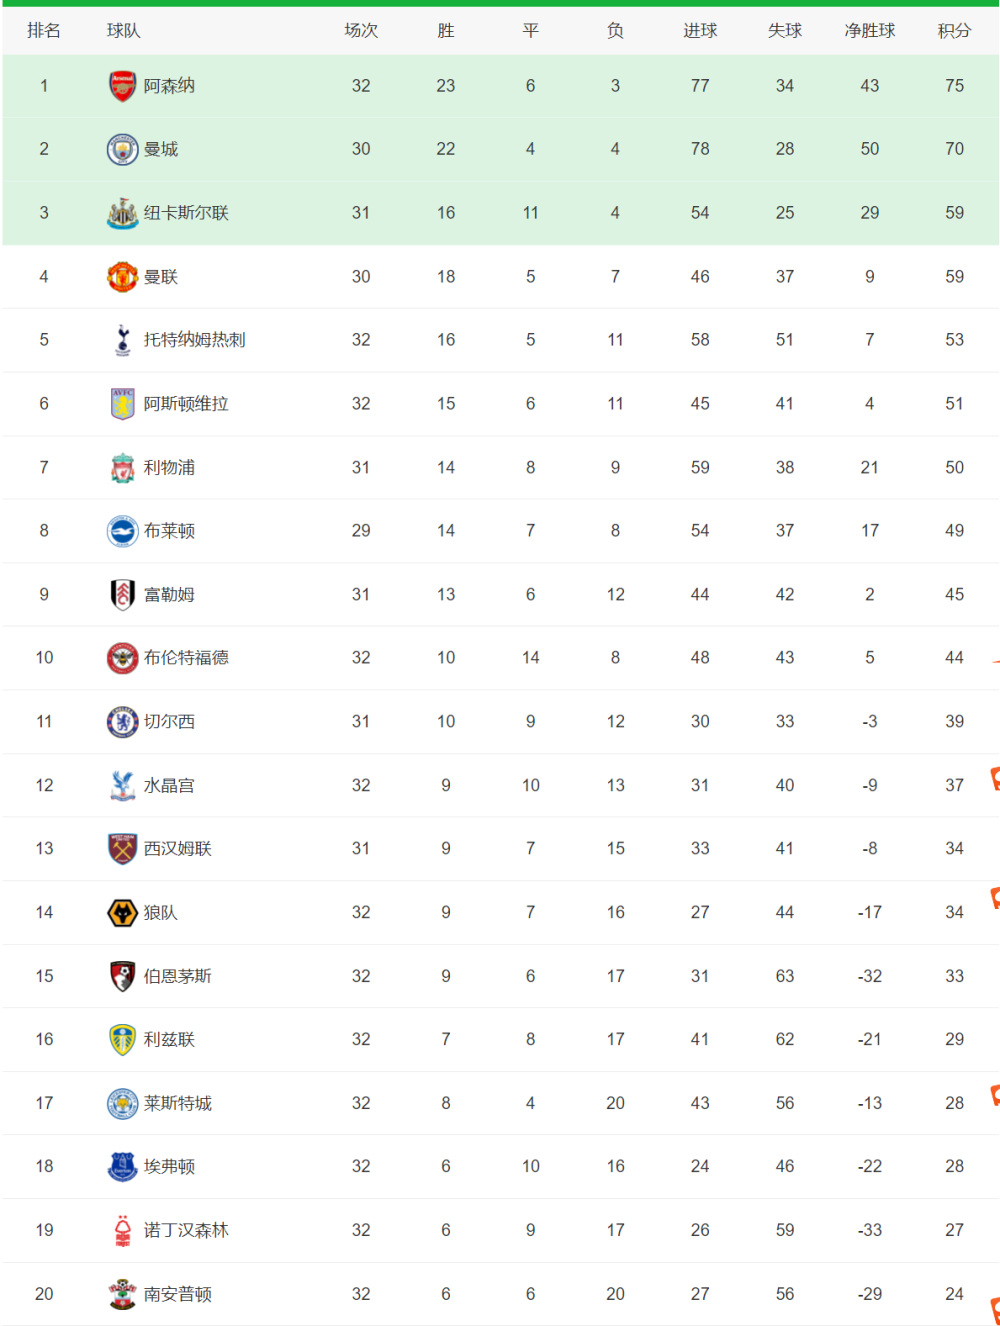
Task: Click the 积分 column header
Action: (x=954, y=31)
